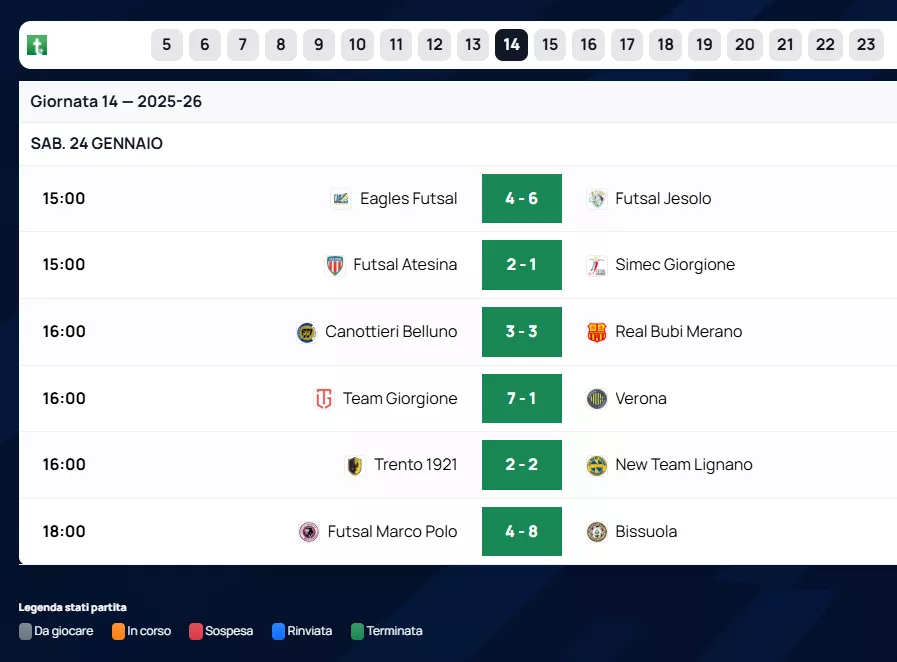Open the 4 - 6 match score

522,199
